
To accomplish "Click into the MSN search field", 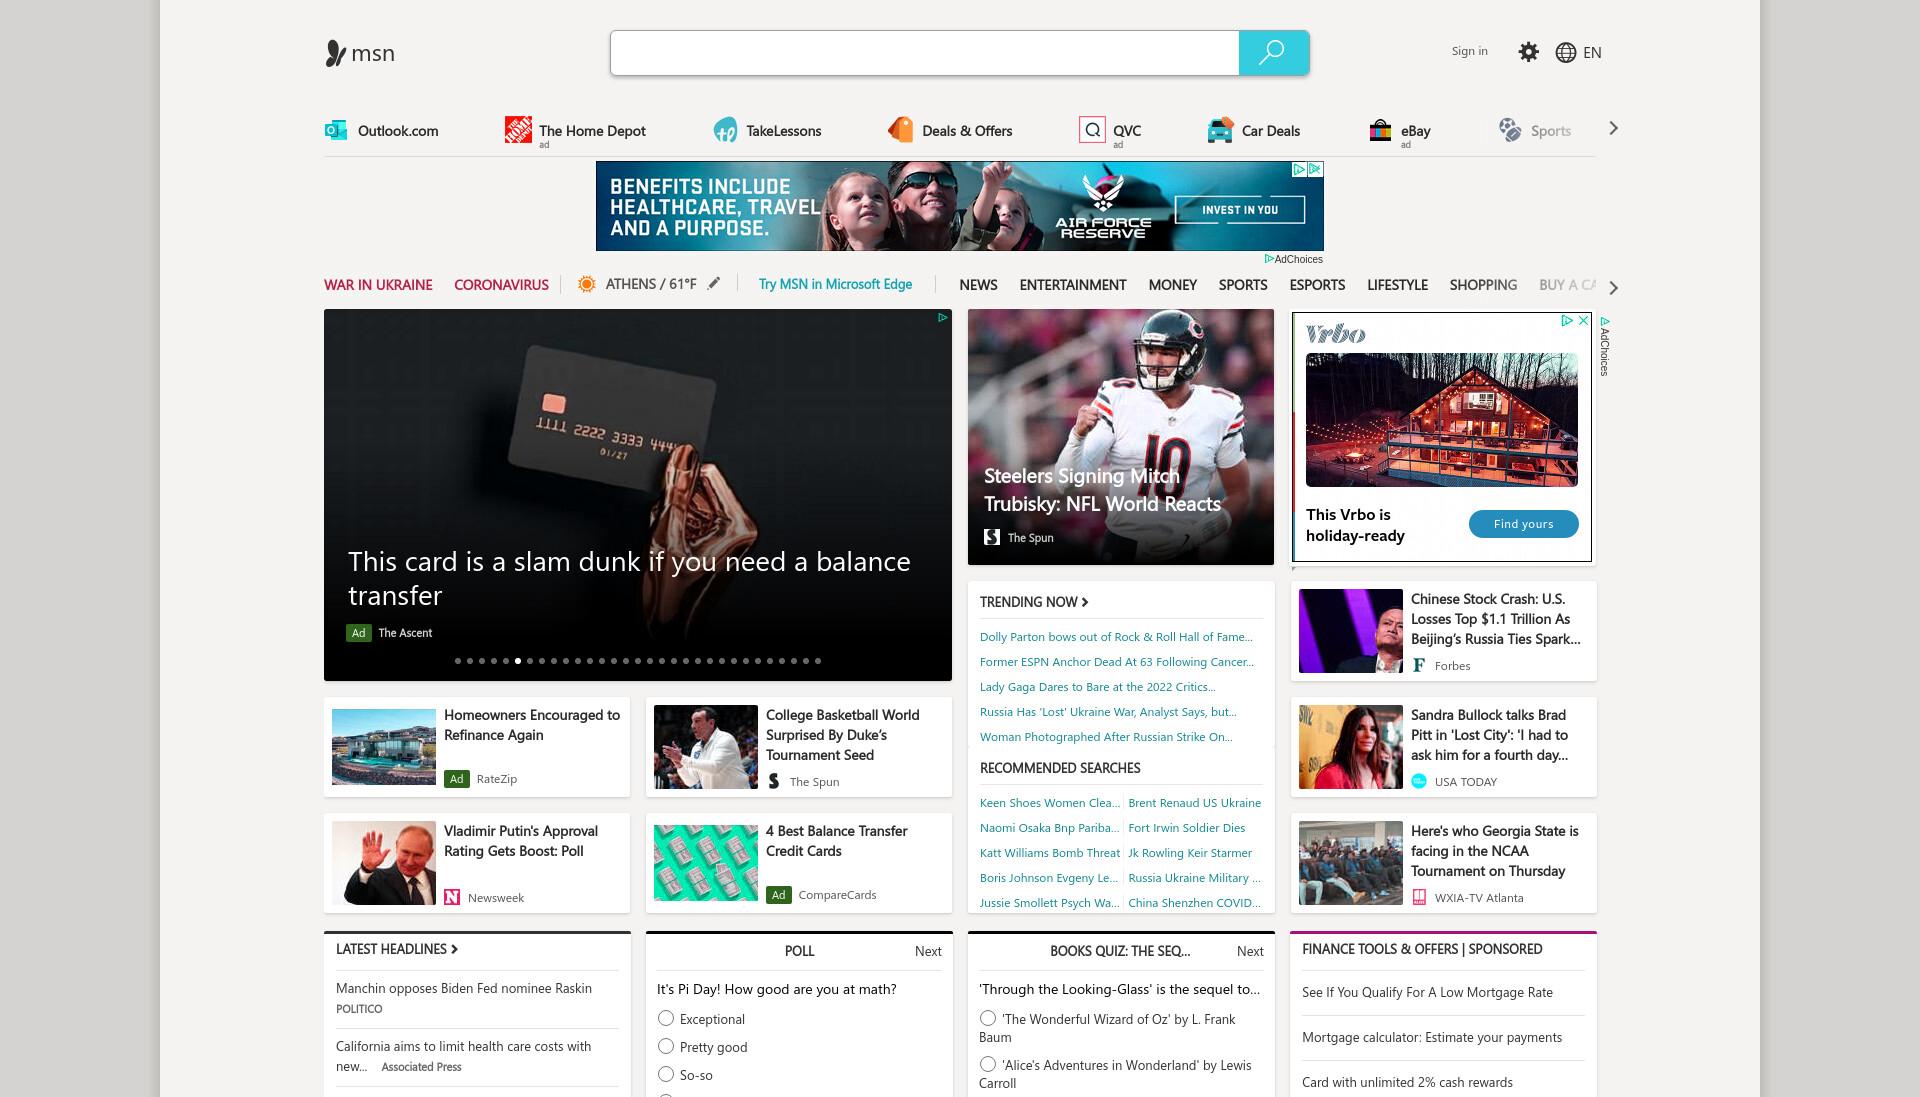I will coord(925,53).
